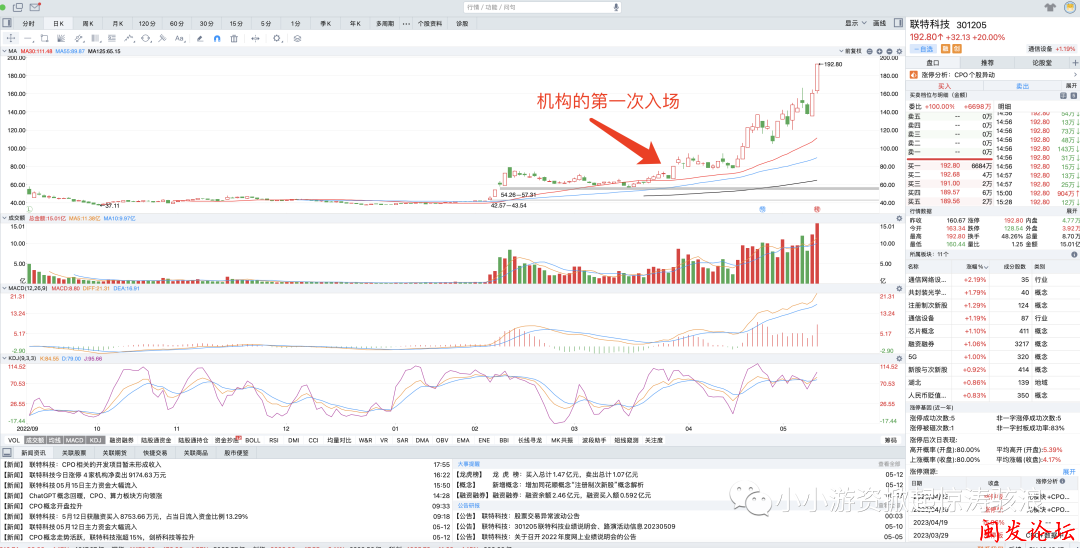The width and height of the screenshot is (1080, 548).
Task: Select the Aa text annotation tool
Action: pos(180,38)
